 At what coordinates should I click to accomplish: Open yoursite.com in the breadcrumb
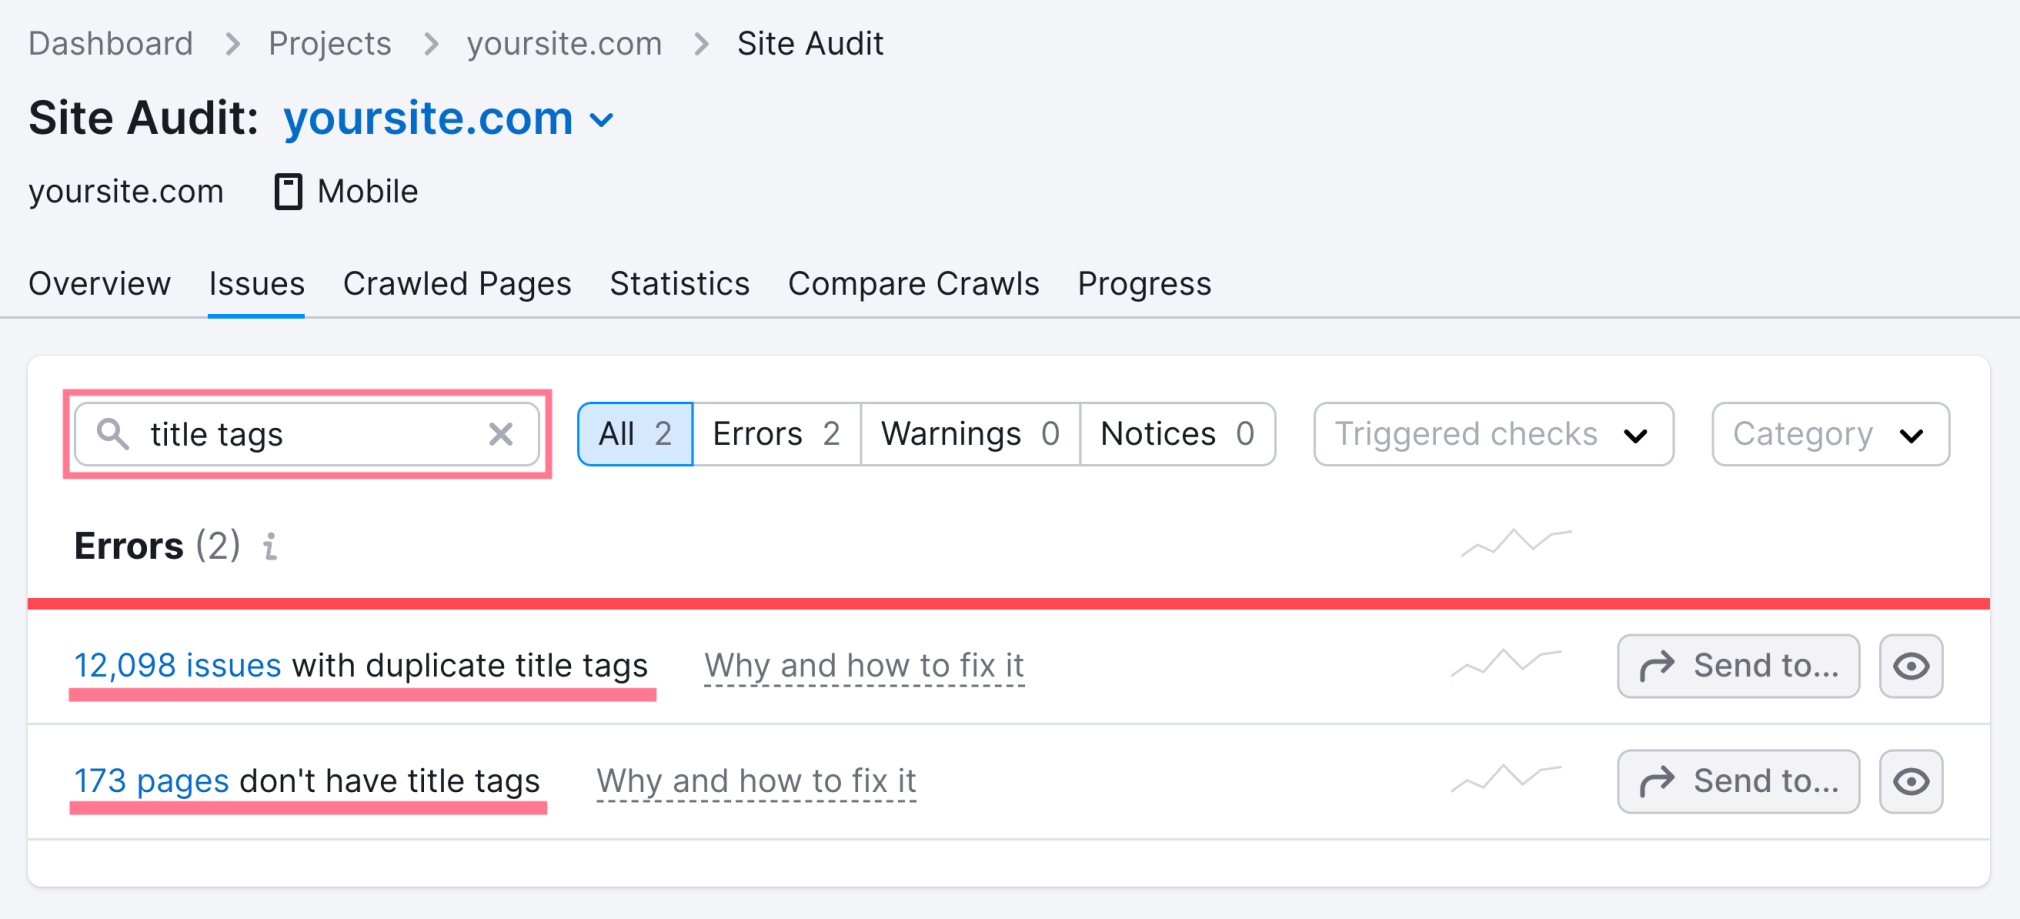click(x=564, y=43)
